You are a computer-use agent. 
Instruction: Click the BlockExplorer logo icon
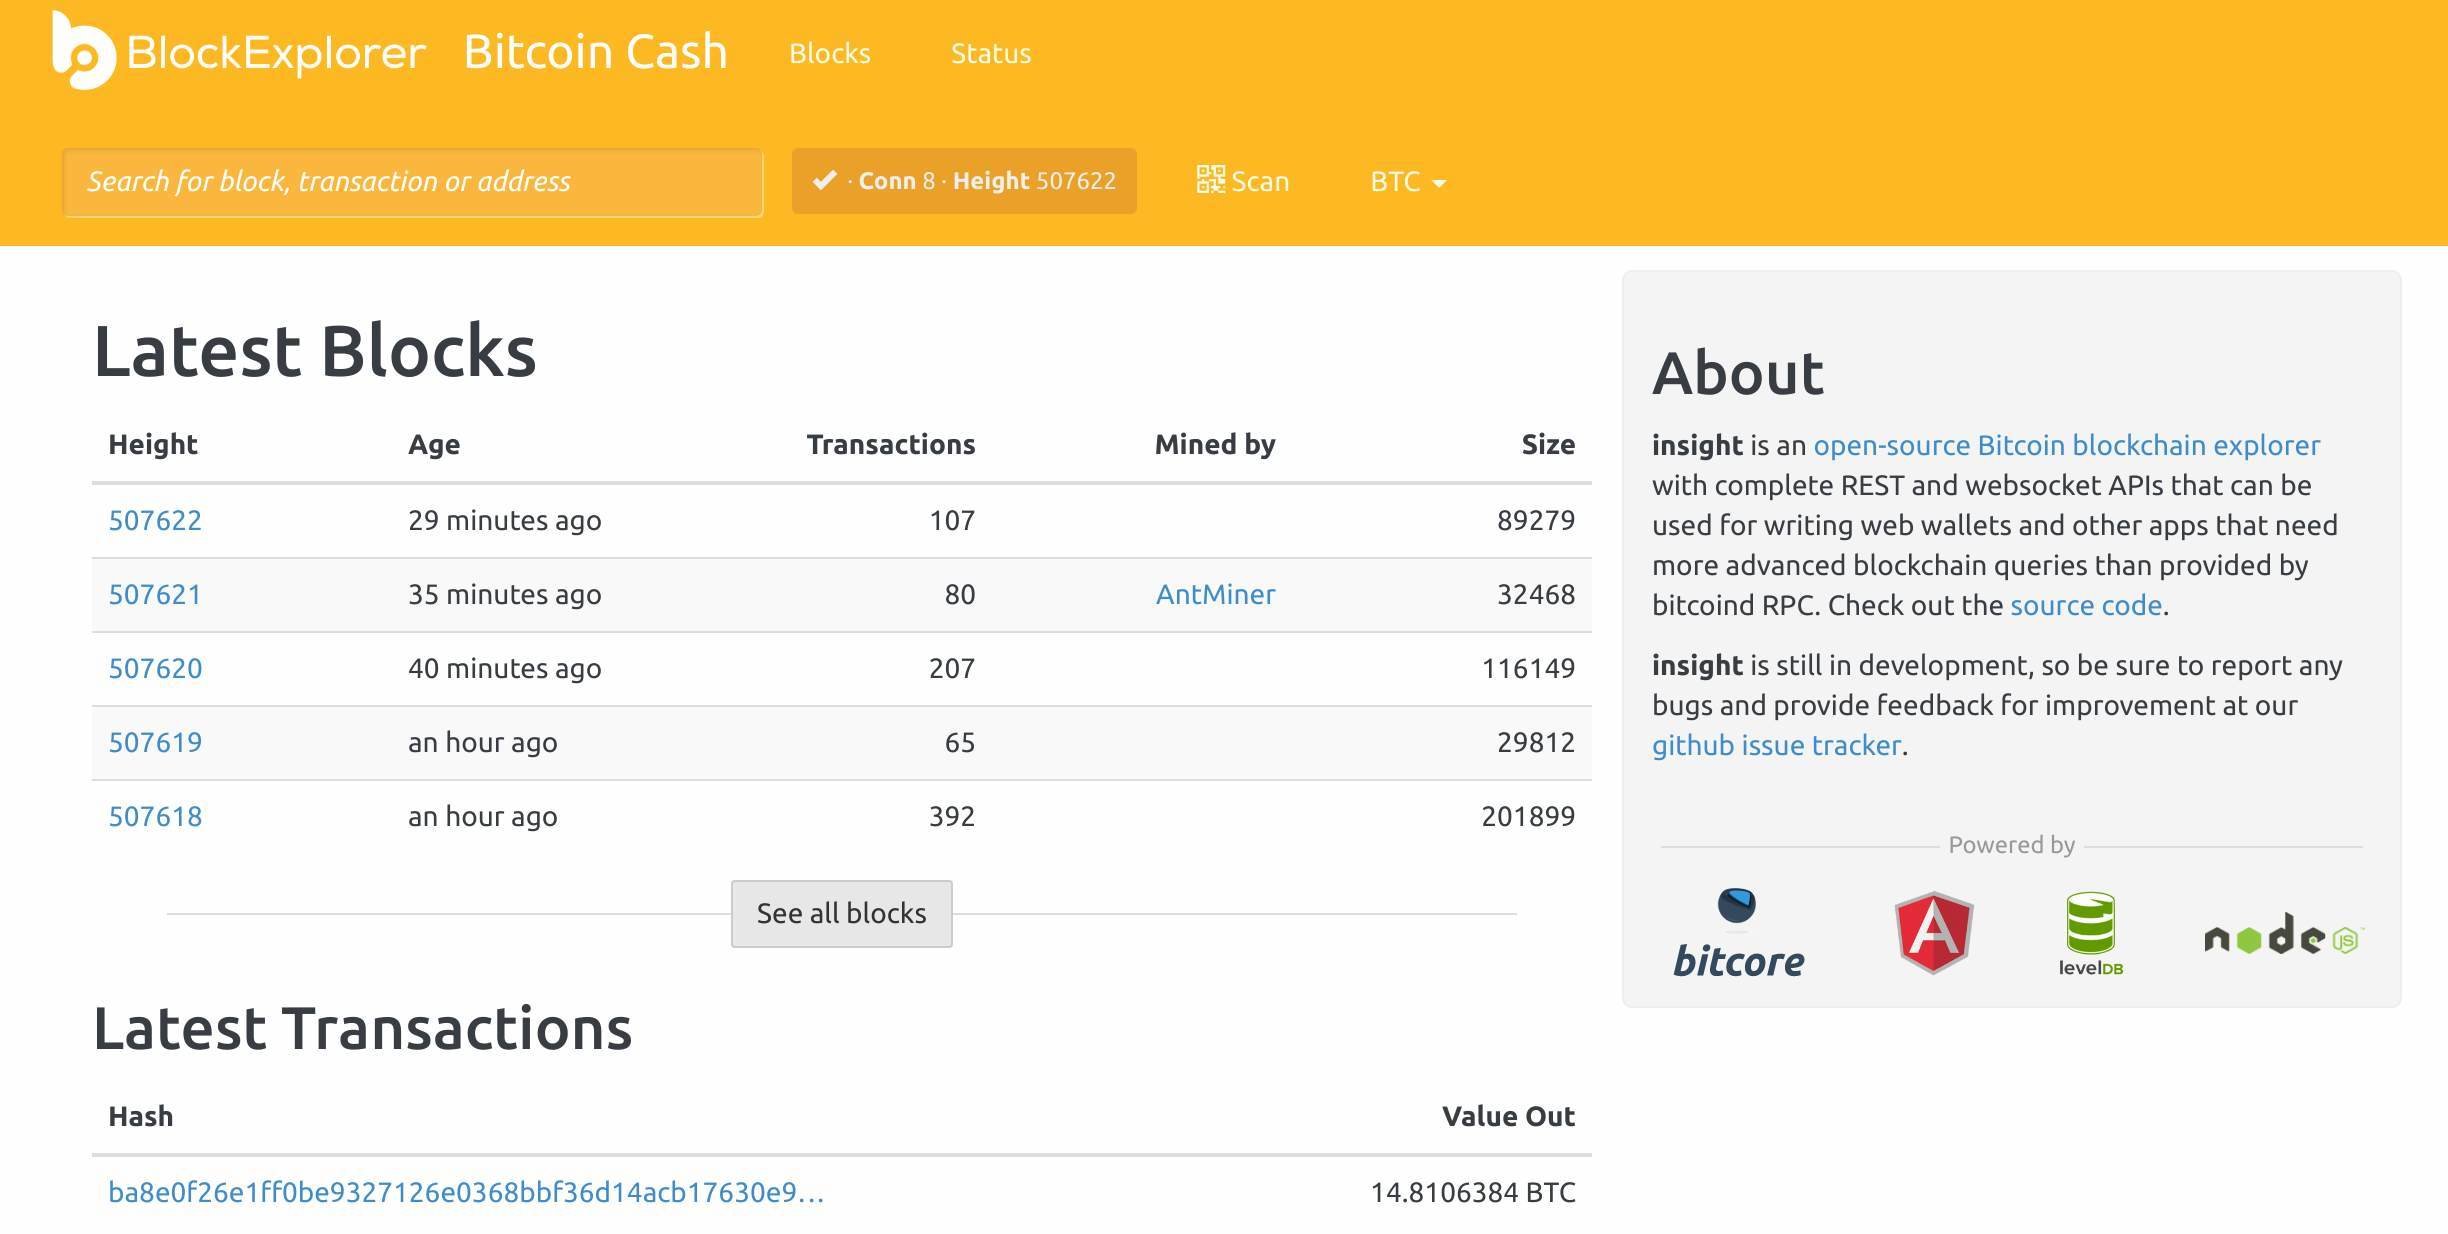[x=82, y=52]
